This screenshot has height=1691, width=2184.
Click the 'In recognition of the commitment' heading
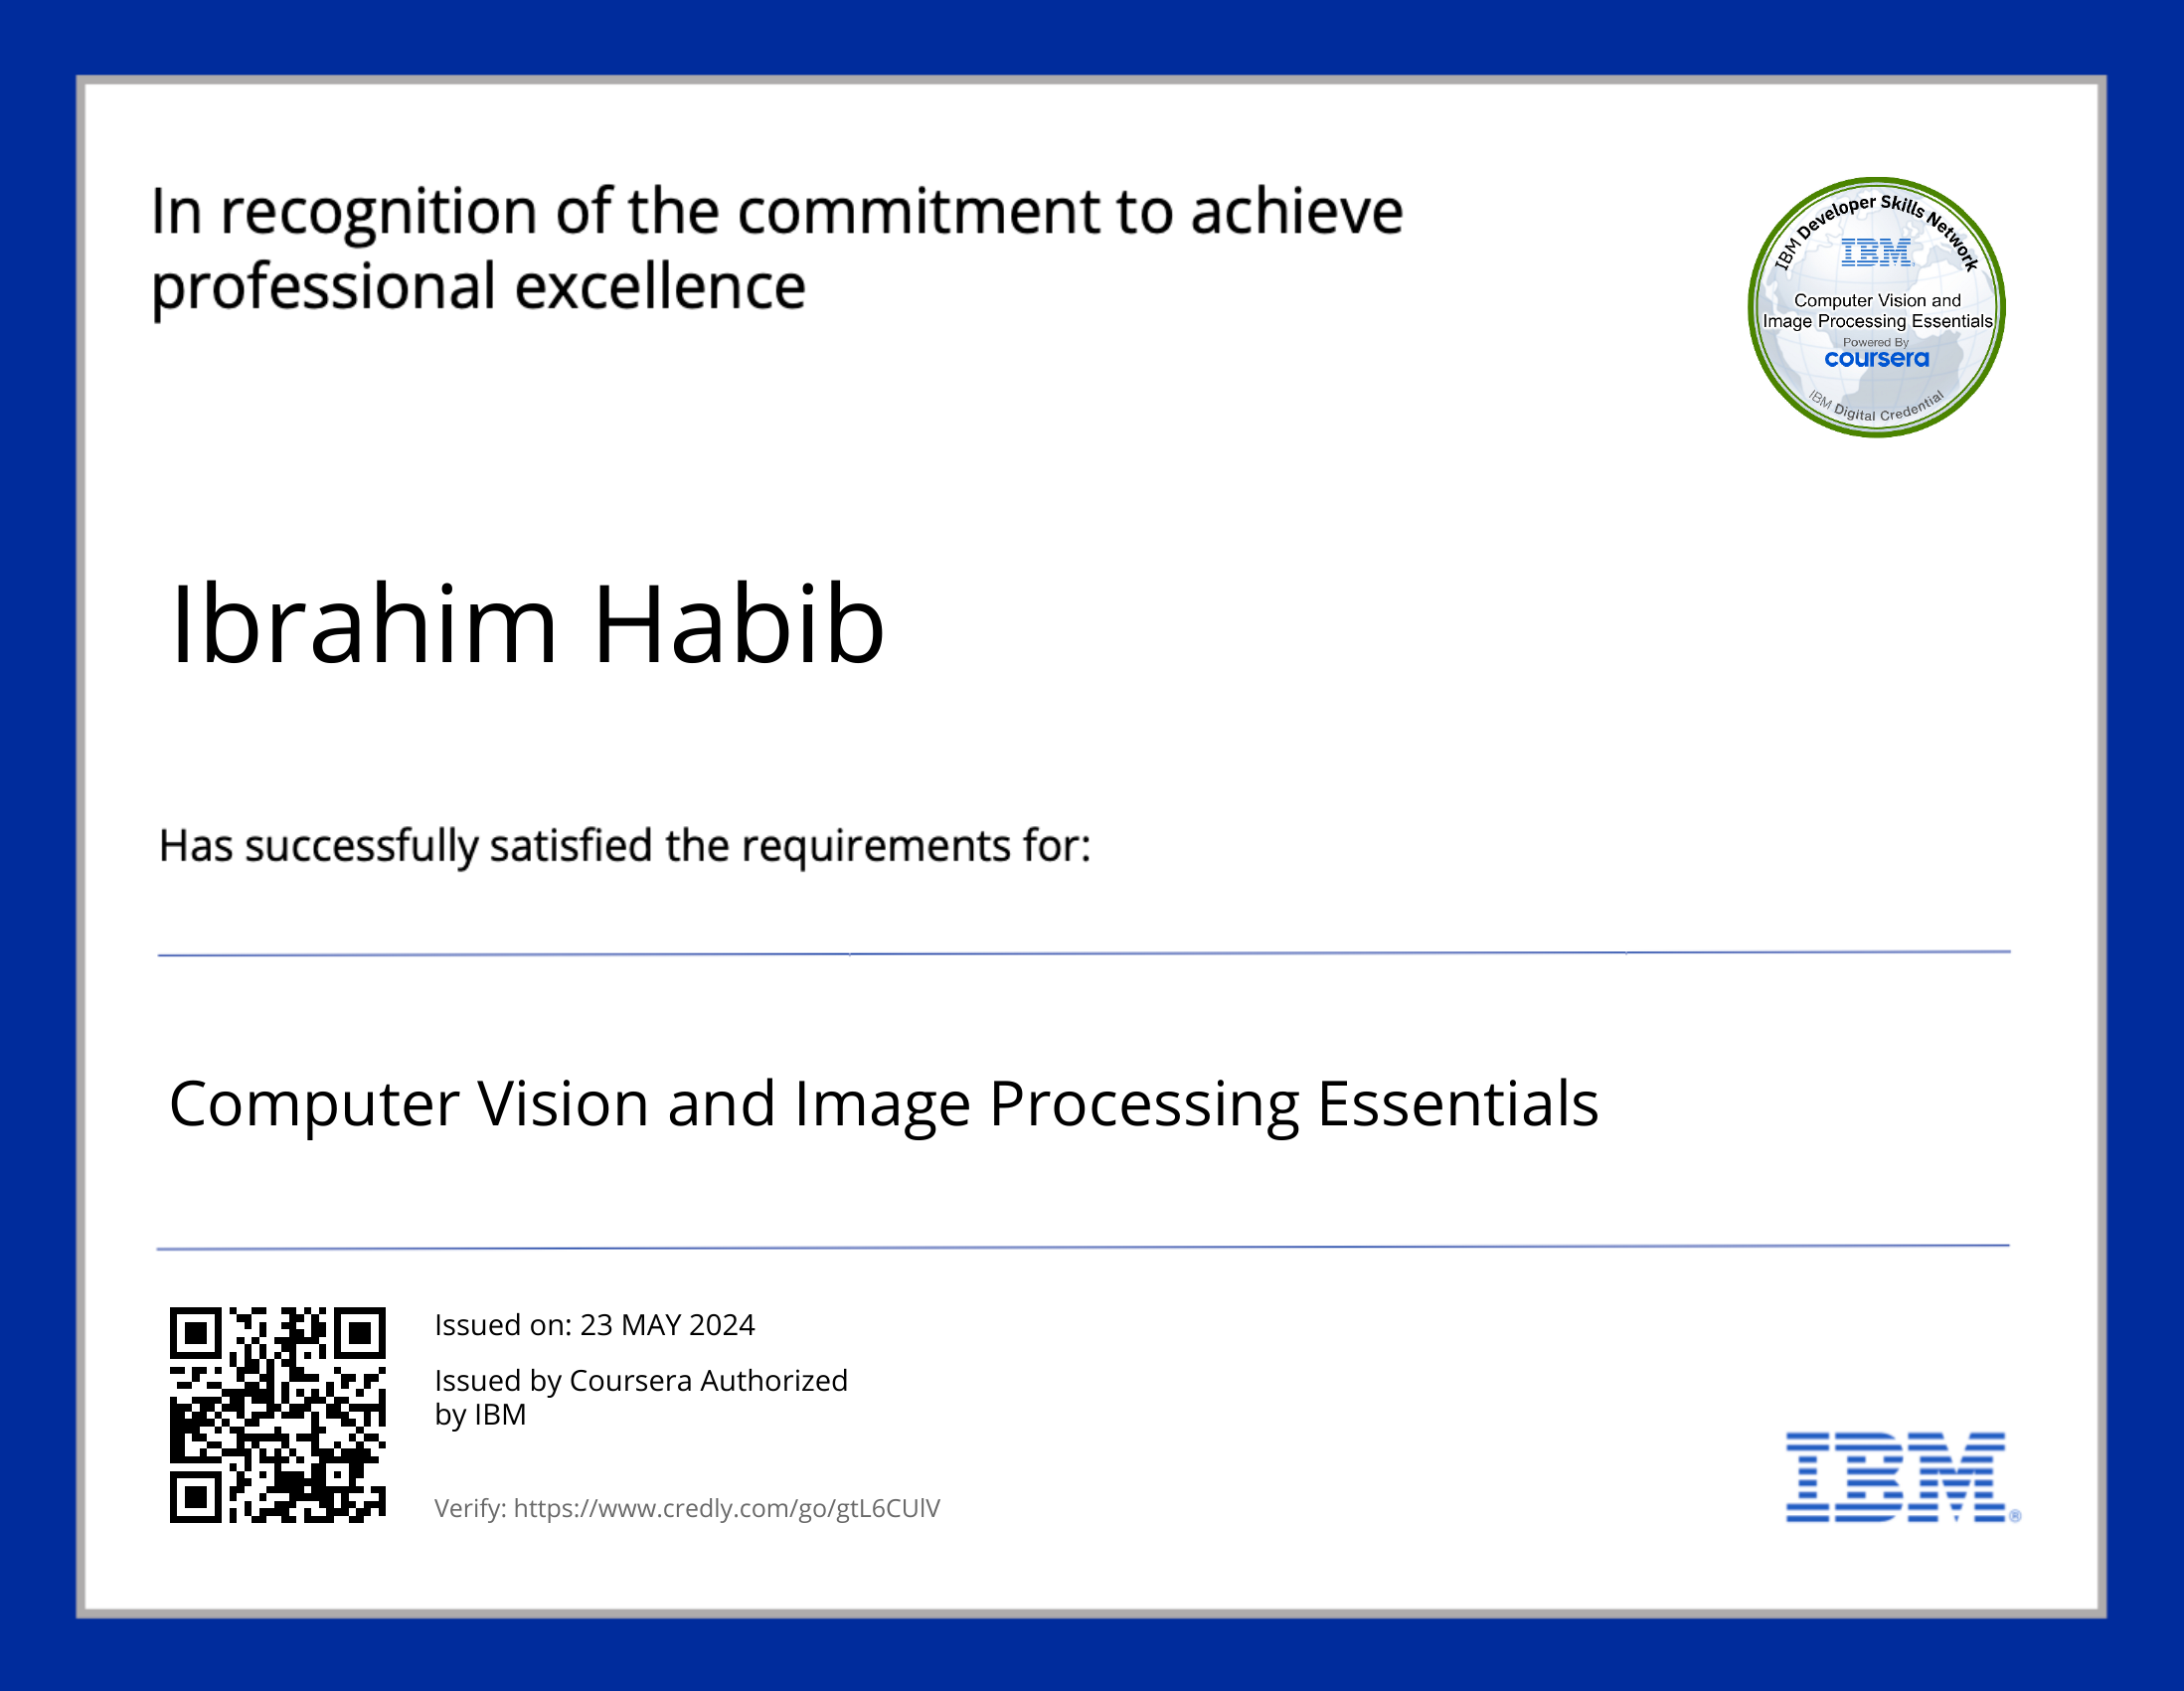[x=776, y=212]
